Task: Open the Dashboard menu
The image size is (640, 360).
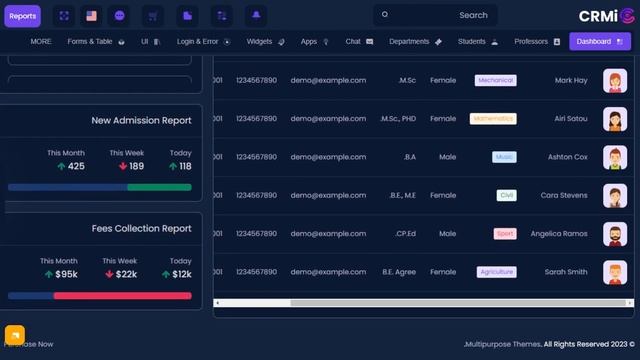Action: point(600,41)
